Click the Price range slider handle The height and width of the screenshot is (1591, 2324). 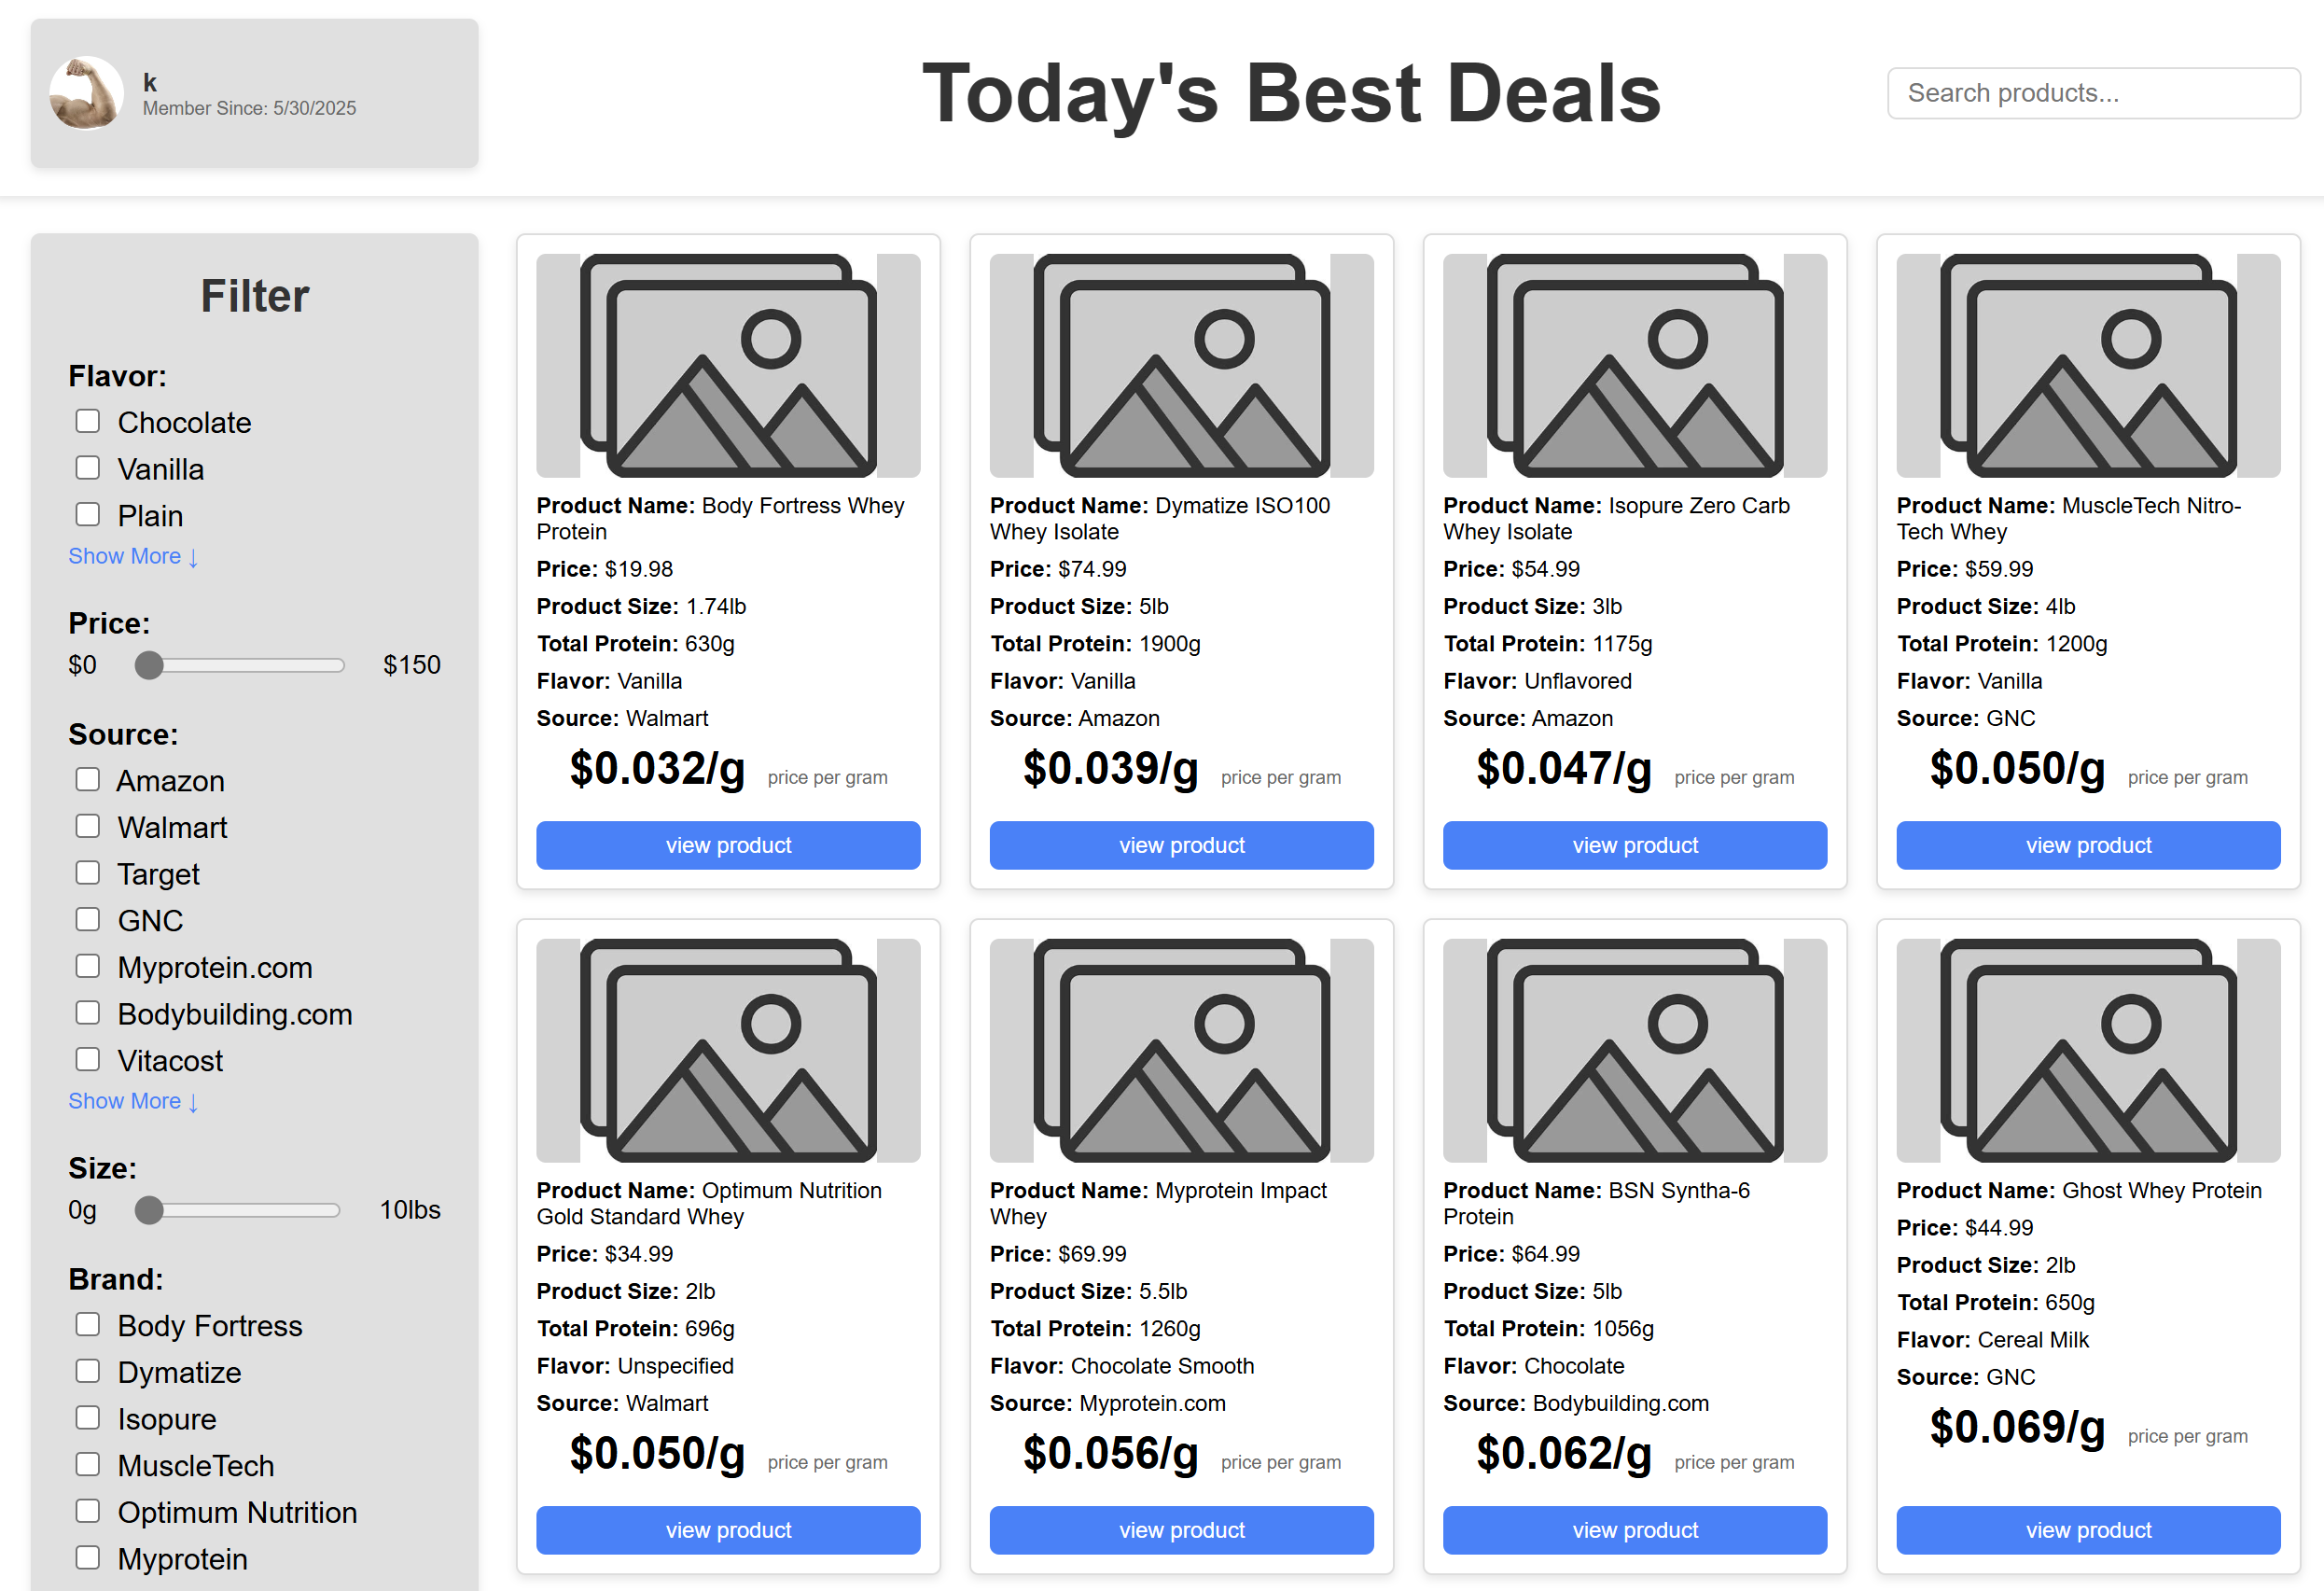point(149,665)
